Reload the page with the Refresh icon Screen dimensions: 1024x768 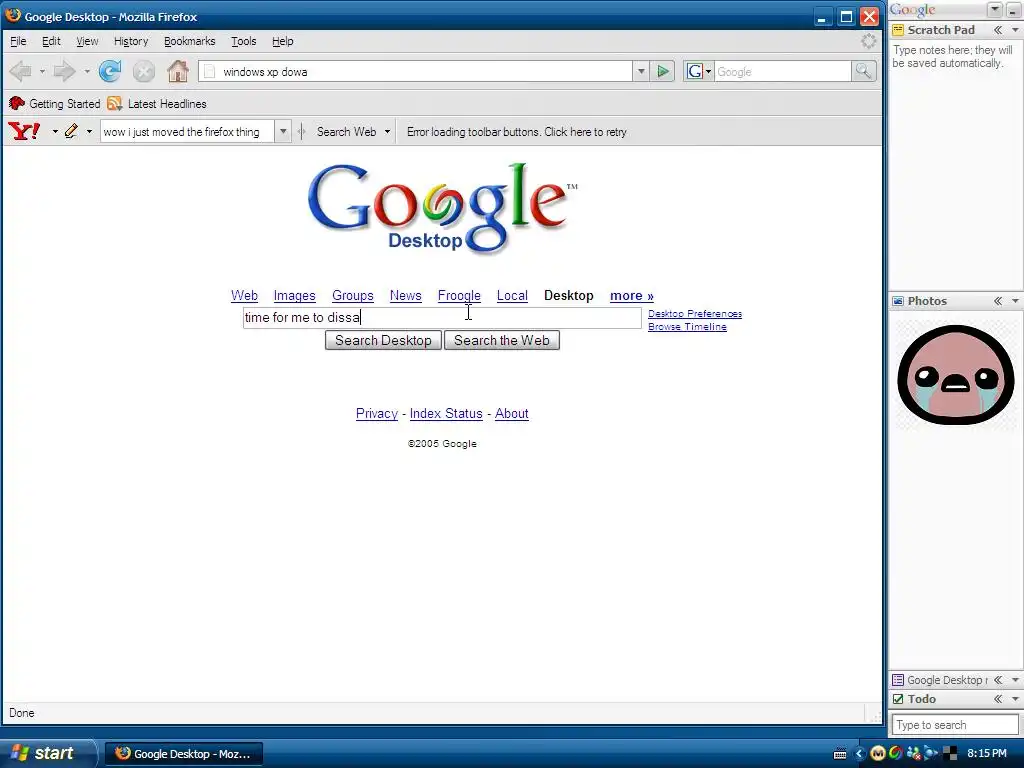(110, 71)
